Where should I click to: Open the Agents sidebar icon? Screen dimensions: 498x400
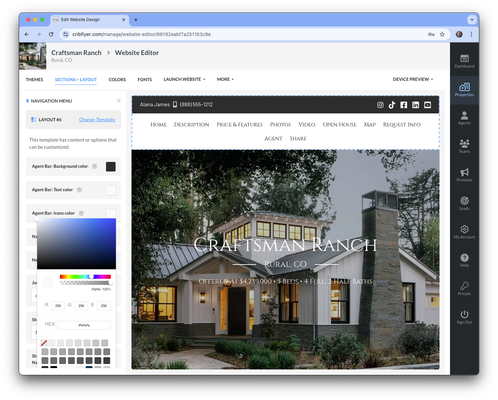pos(464,115)
